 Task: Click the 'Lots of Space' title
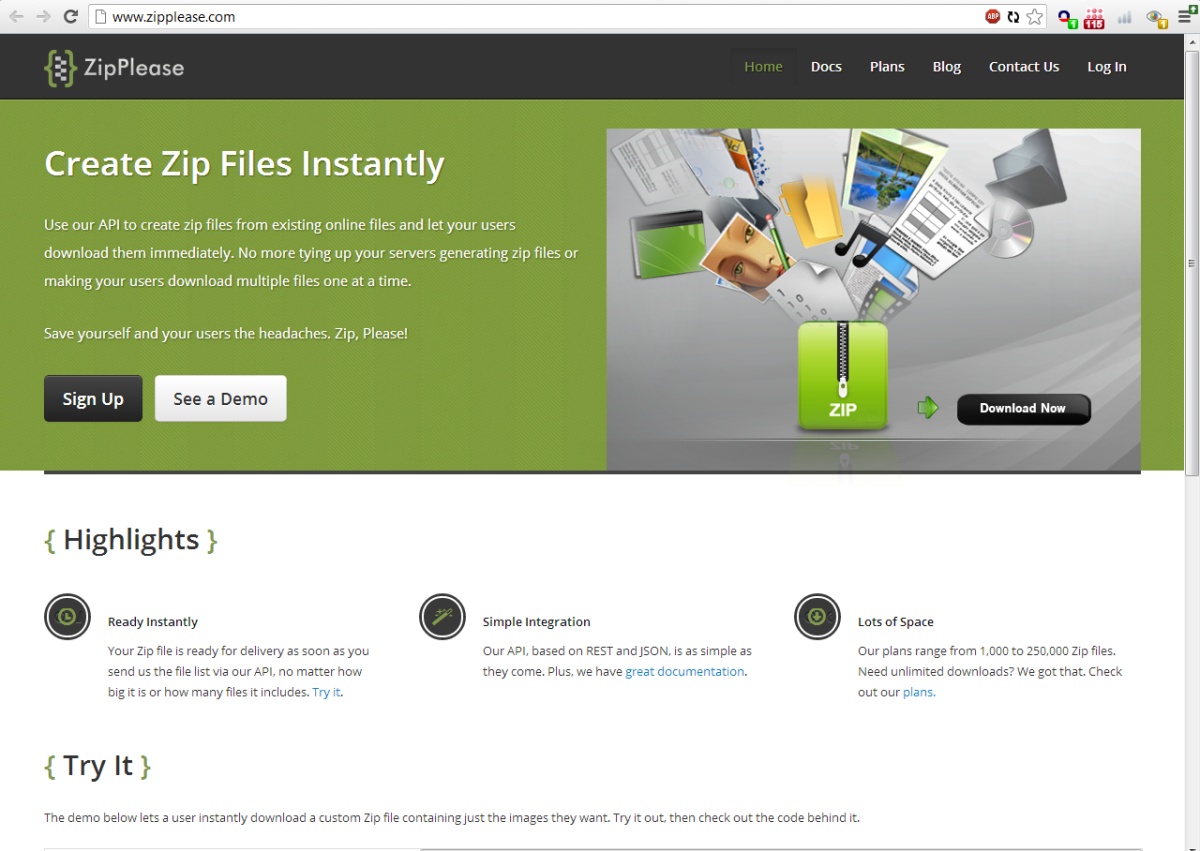pyautogui.click(x=896, y=622)
